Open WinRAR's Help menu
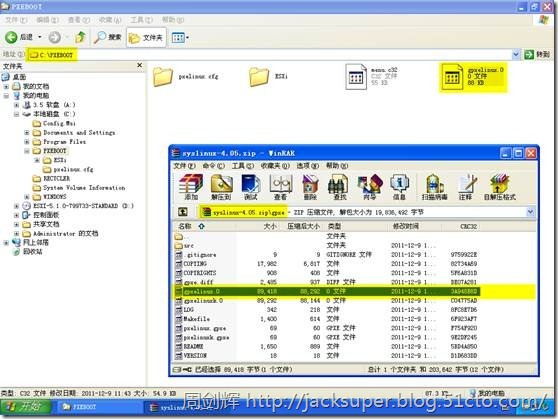This screenshot has height=419, width=558. tap(337, 166)
